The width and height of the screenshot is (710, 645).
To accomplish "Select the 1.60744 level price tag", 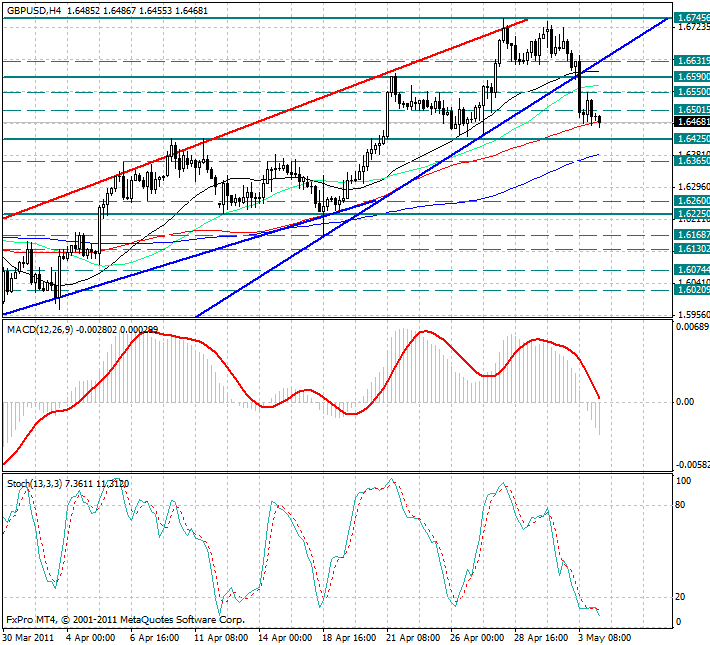I will click(692, 270).
